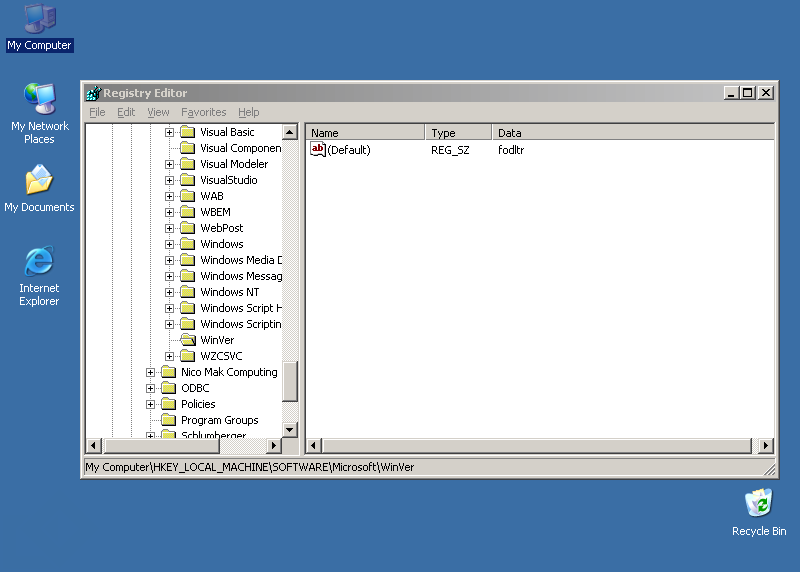Minimize the Registry Editor window
The width and height of the screenshot is (800, 572).
[x=731, y=93]
